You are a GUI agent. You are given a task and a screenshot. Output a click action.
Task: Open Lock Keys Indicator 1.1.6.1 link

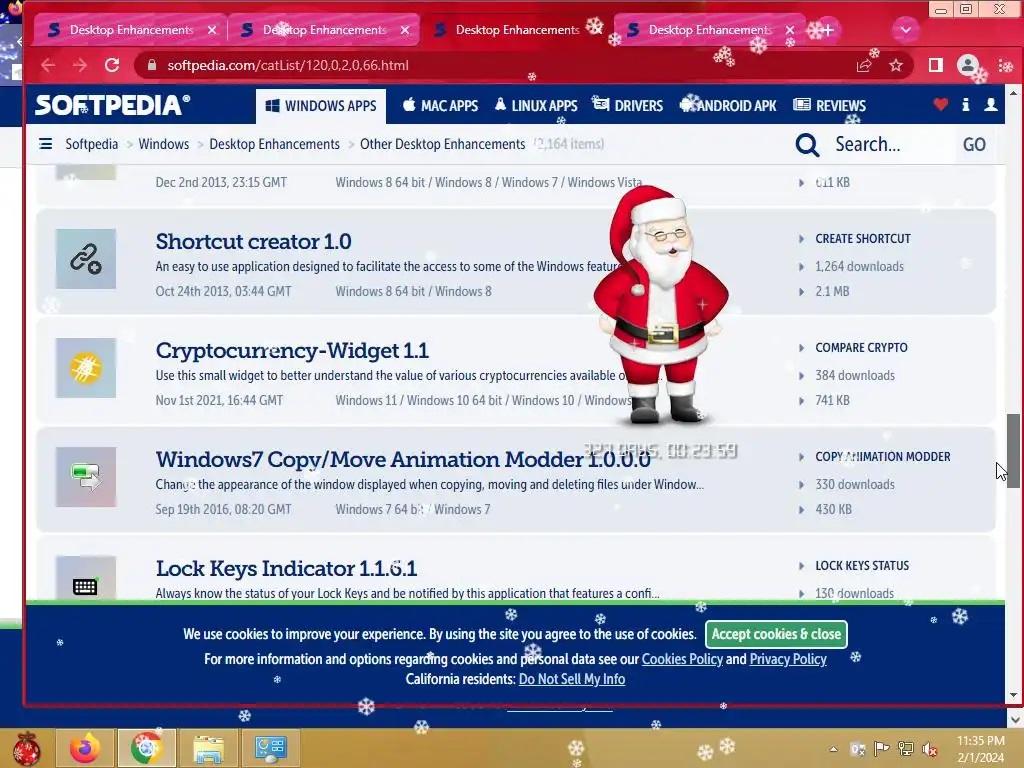click(x=286, y=569)
